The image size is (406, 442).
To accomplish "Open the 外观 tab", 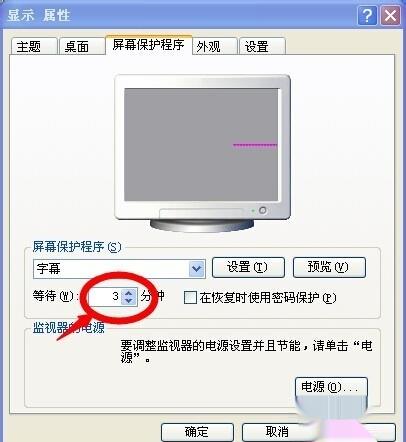I will 214,46.
